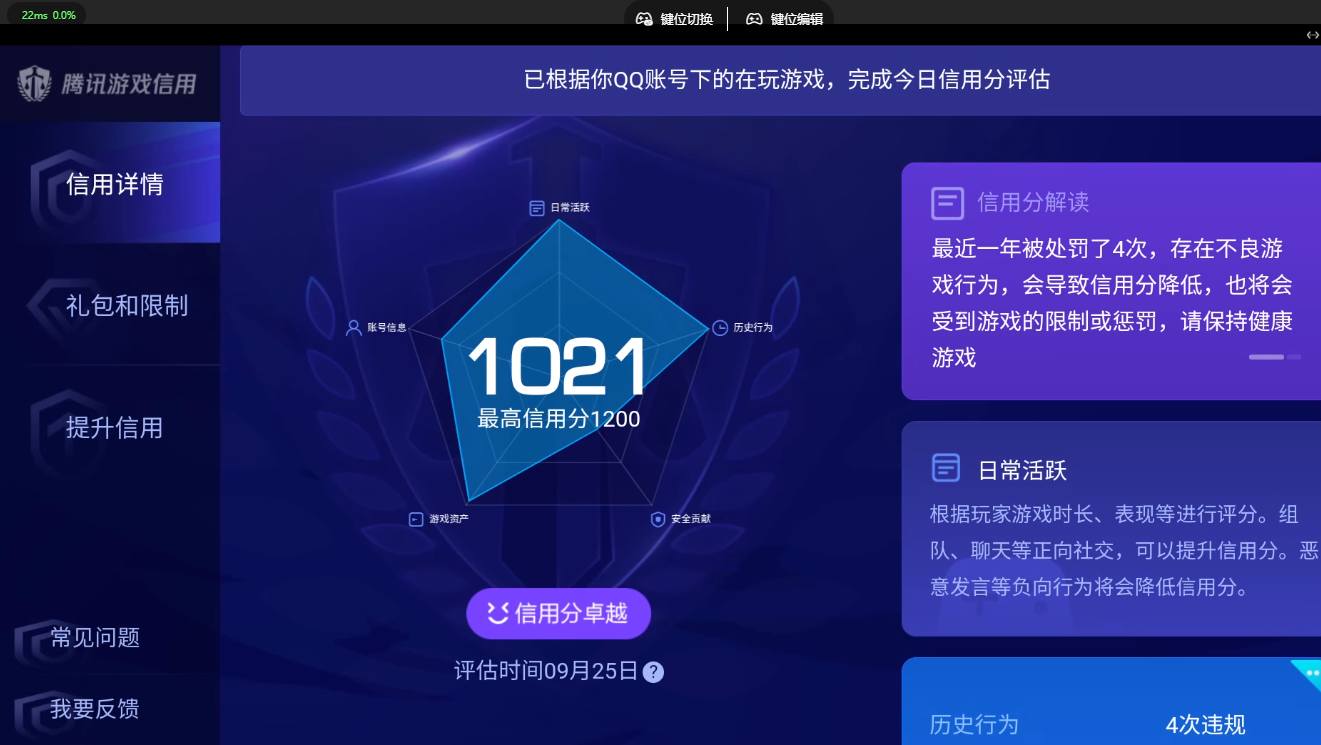The width and height of the screenshot is (1321, 745).
Task: Go to 常见问题 in the sidebar
Action: (95, 637)
